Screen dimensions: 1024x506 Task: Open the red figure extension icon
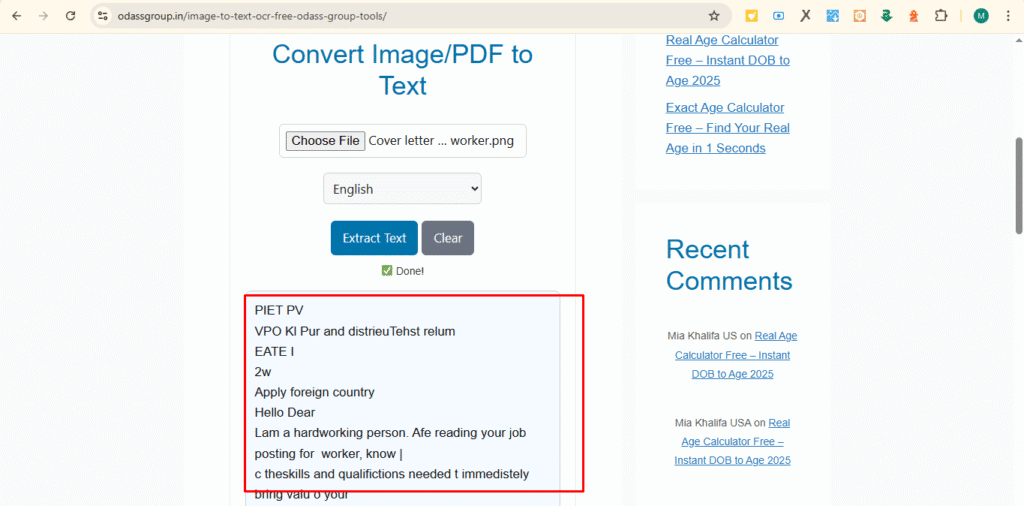[x=914, y=16]
